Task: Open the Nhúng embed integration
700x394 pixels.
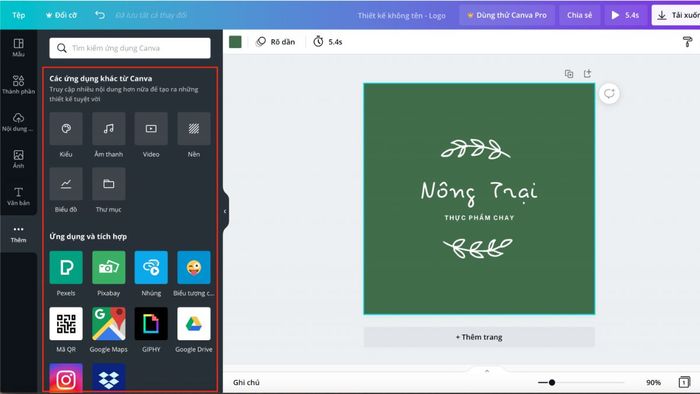Action: 151,267
